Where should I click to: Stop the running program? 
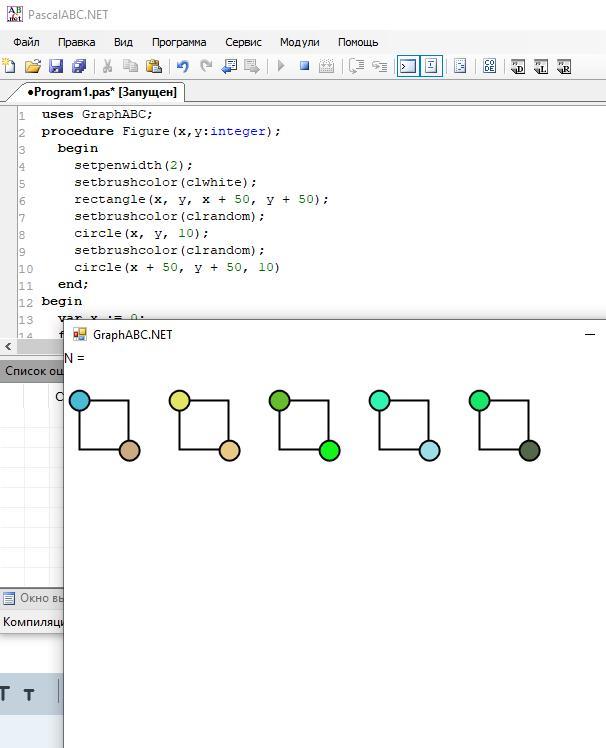pos(304,66)
